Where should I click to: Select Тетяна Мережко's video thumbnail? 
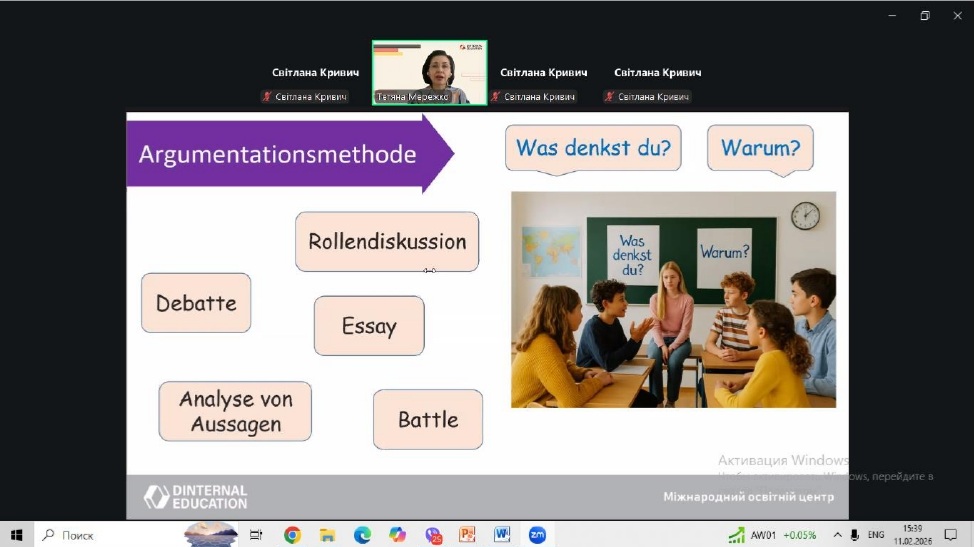click(x=429, y=72)
